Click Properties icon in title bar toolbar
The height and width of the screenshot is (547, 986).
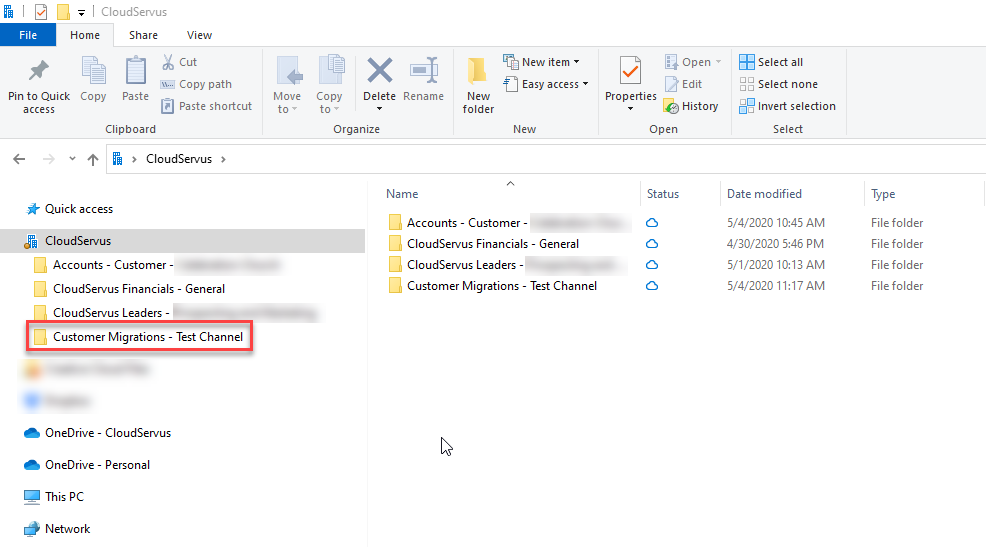tap(41, 11)
